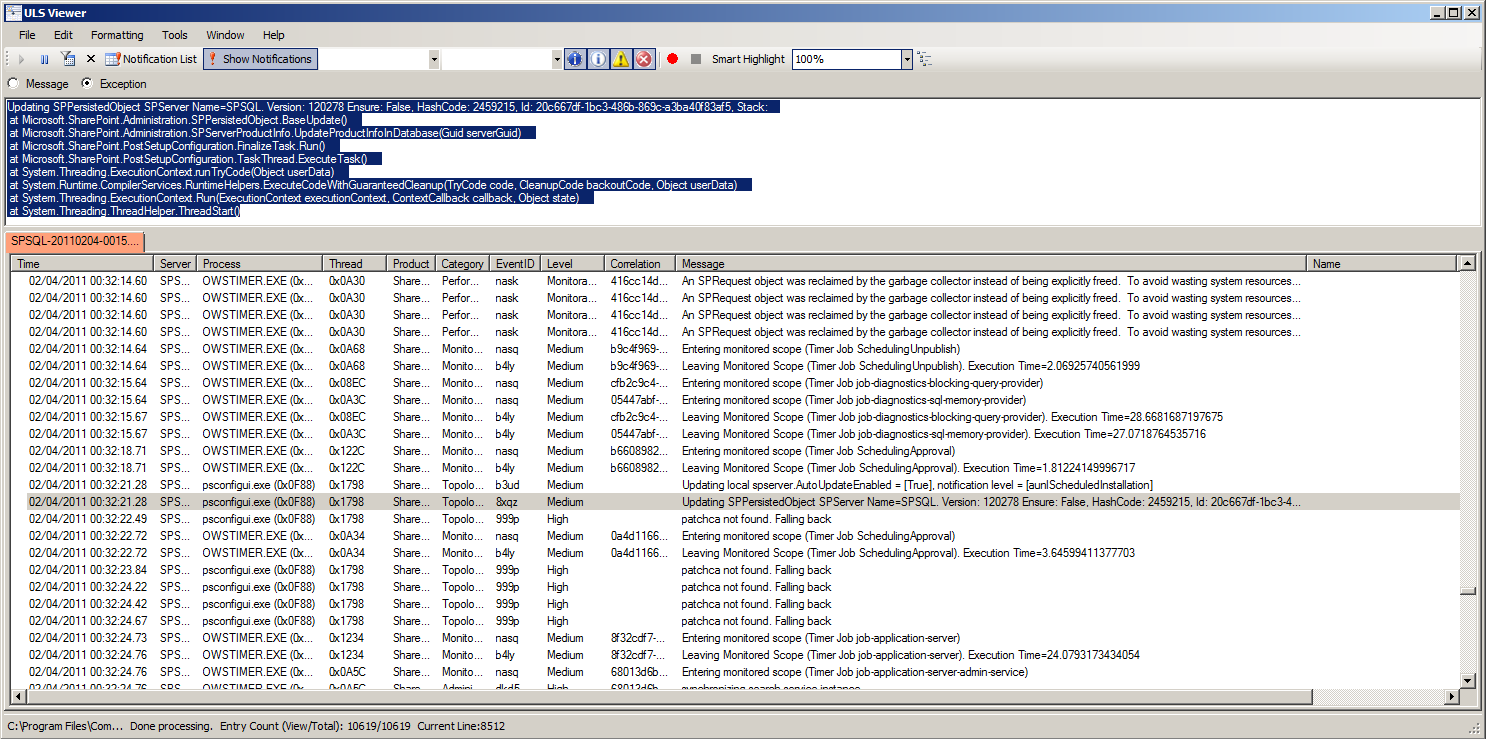The height and width of the screenshot is (739, 1486).
Task: Open the Formatting menu
Action: (117, 35)
